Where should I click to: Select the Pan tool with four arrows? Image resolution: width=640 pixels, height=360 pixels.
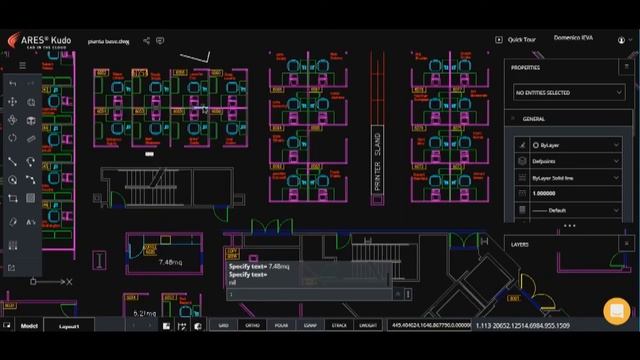pyautogui.click(x=13, y=102)
